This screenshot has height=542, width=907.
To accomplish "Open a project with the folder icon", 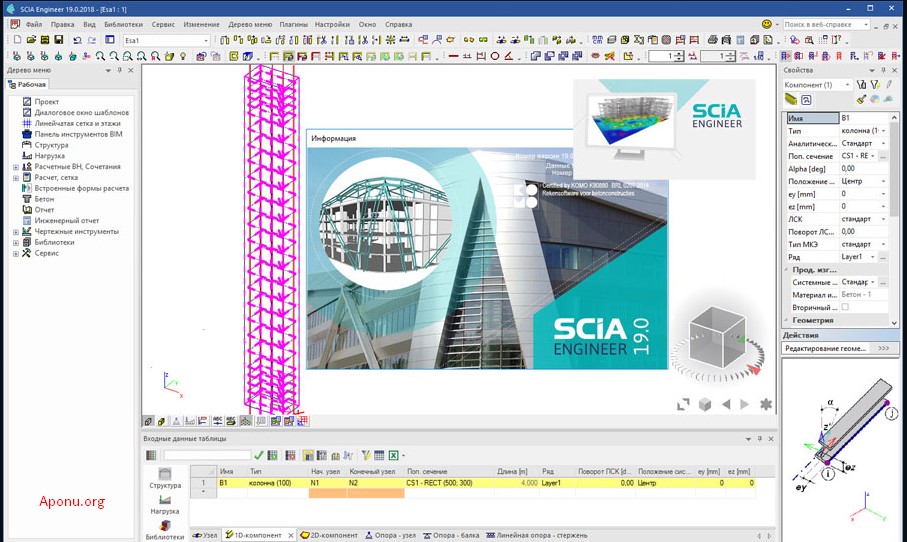I will (x=31, y=40).
